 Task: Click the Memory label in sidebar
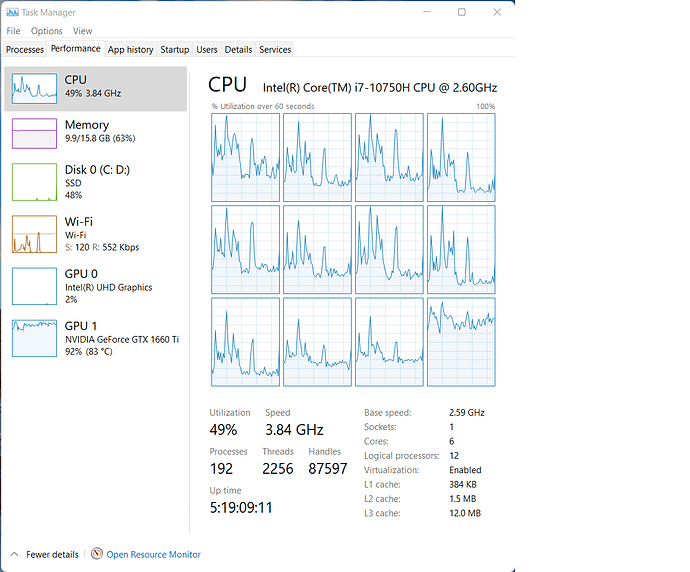click(x=87, y=125)
